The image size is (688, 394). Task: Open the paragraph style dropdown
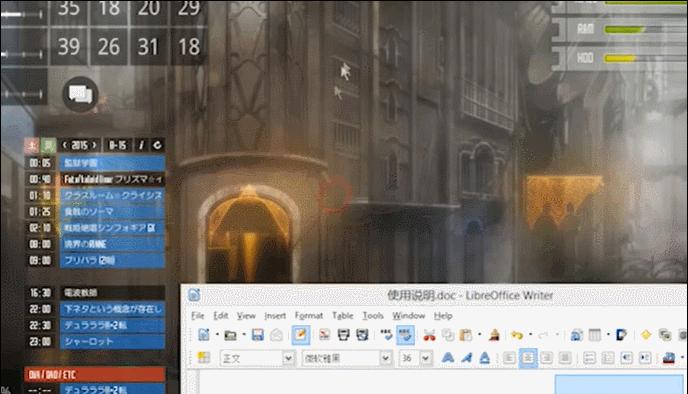tap(288, 358)
